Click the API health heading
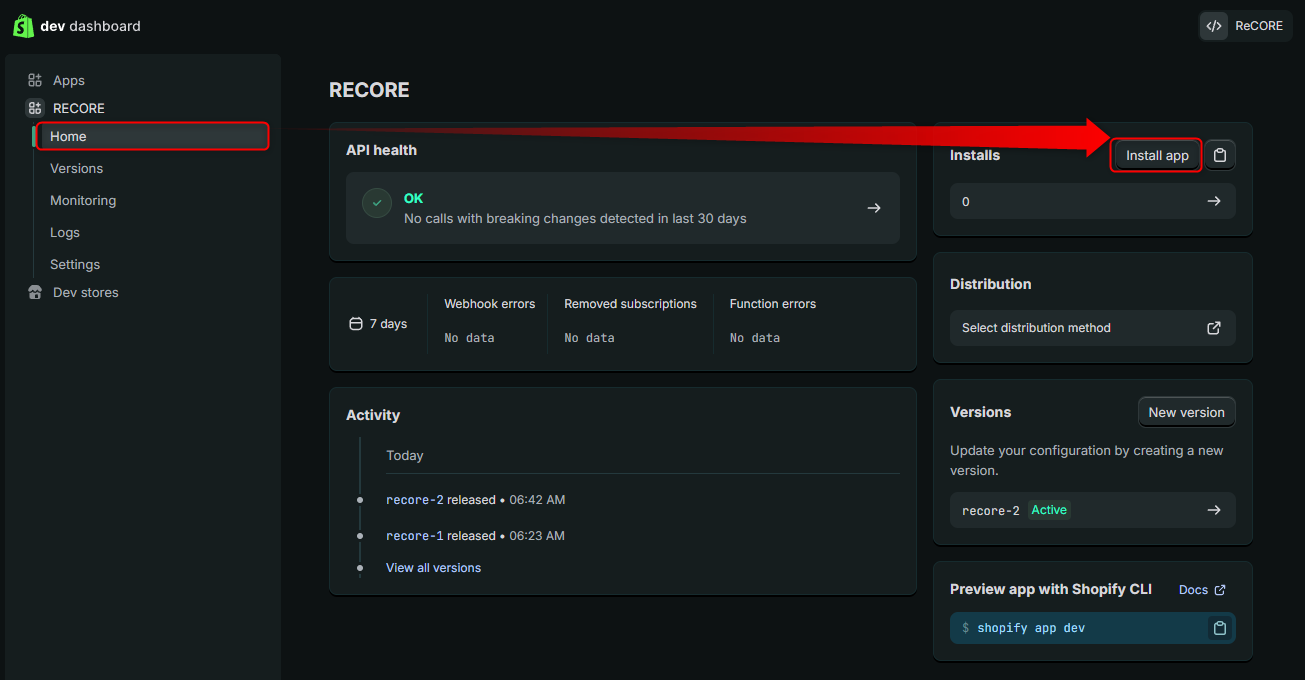This screenshot has width=1305, height=680. pyautogui.click(x=381, y=150)
